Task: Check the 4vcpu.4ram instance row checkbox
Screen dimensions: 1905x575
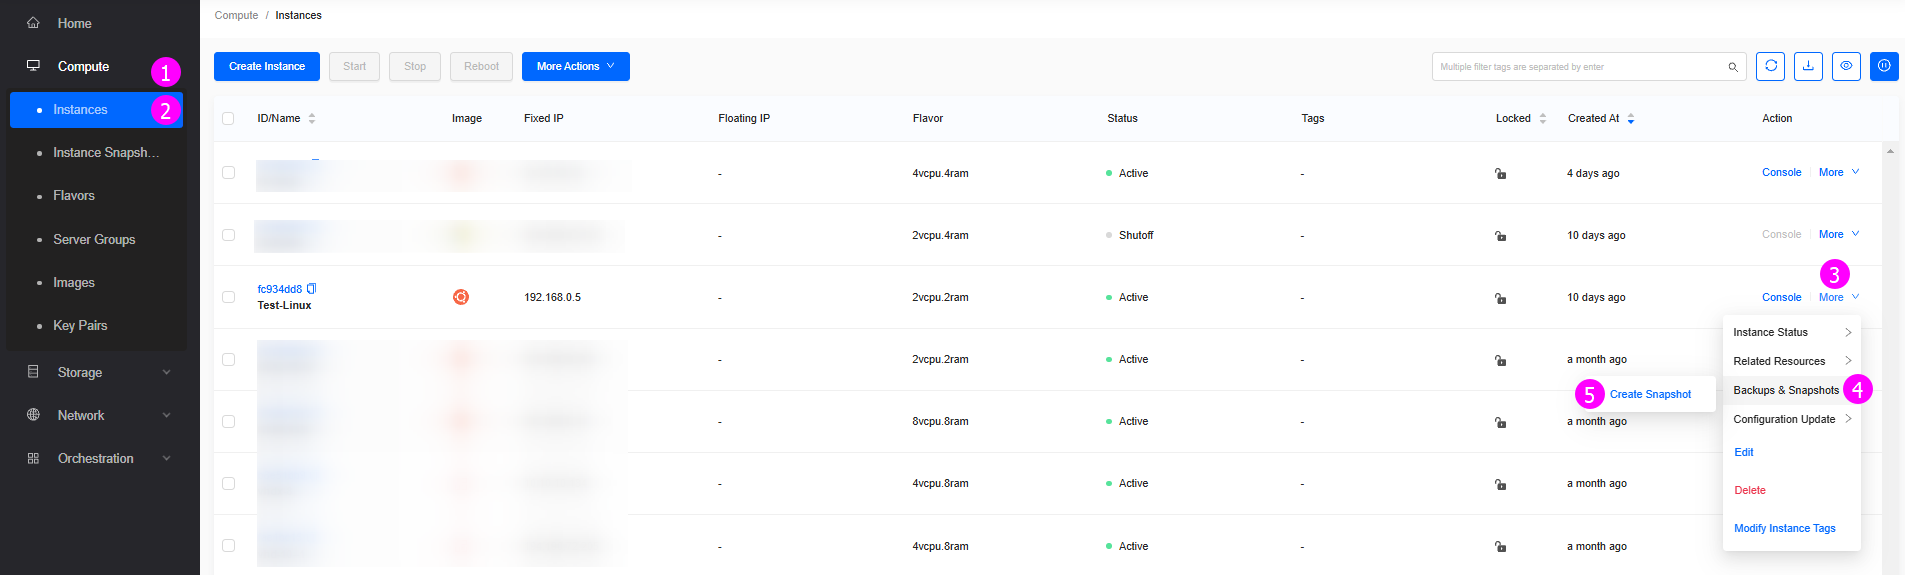Action: [x=228, y=172]
